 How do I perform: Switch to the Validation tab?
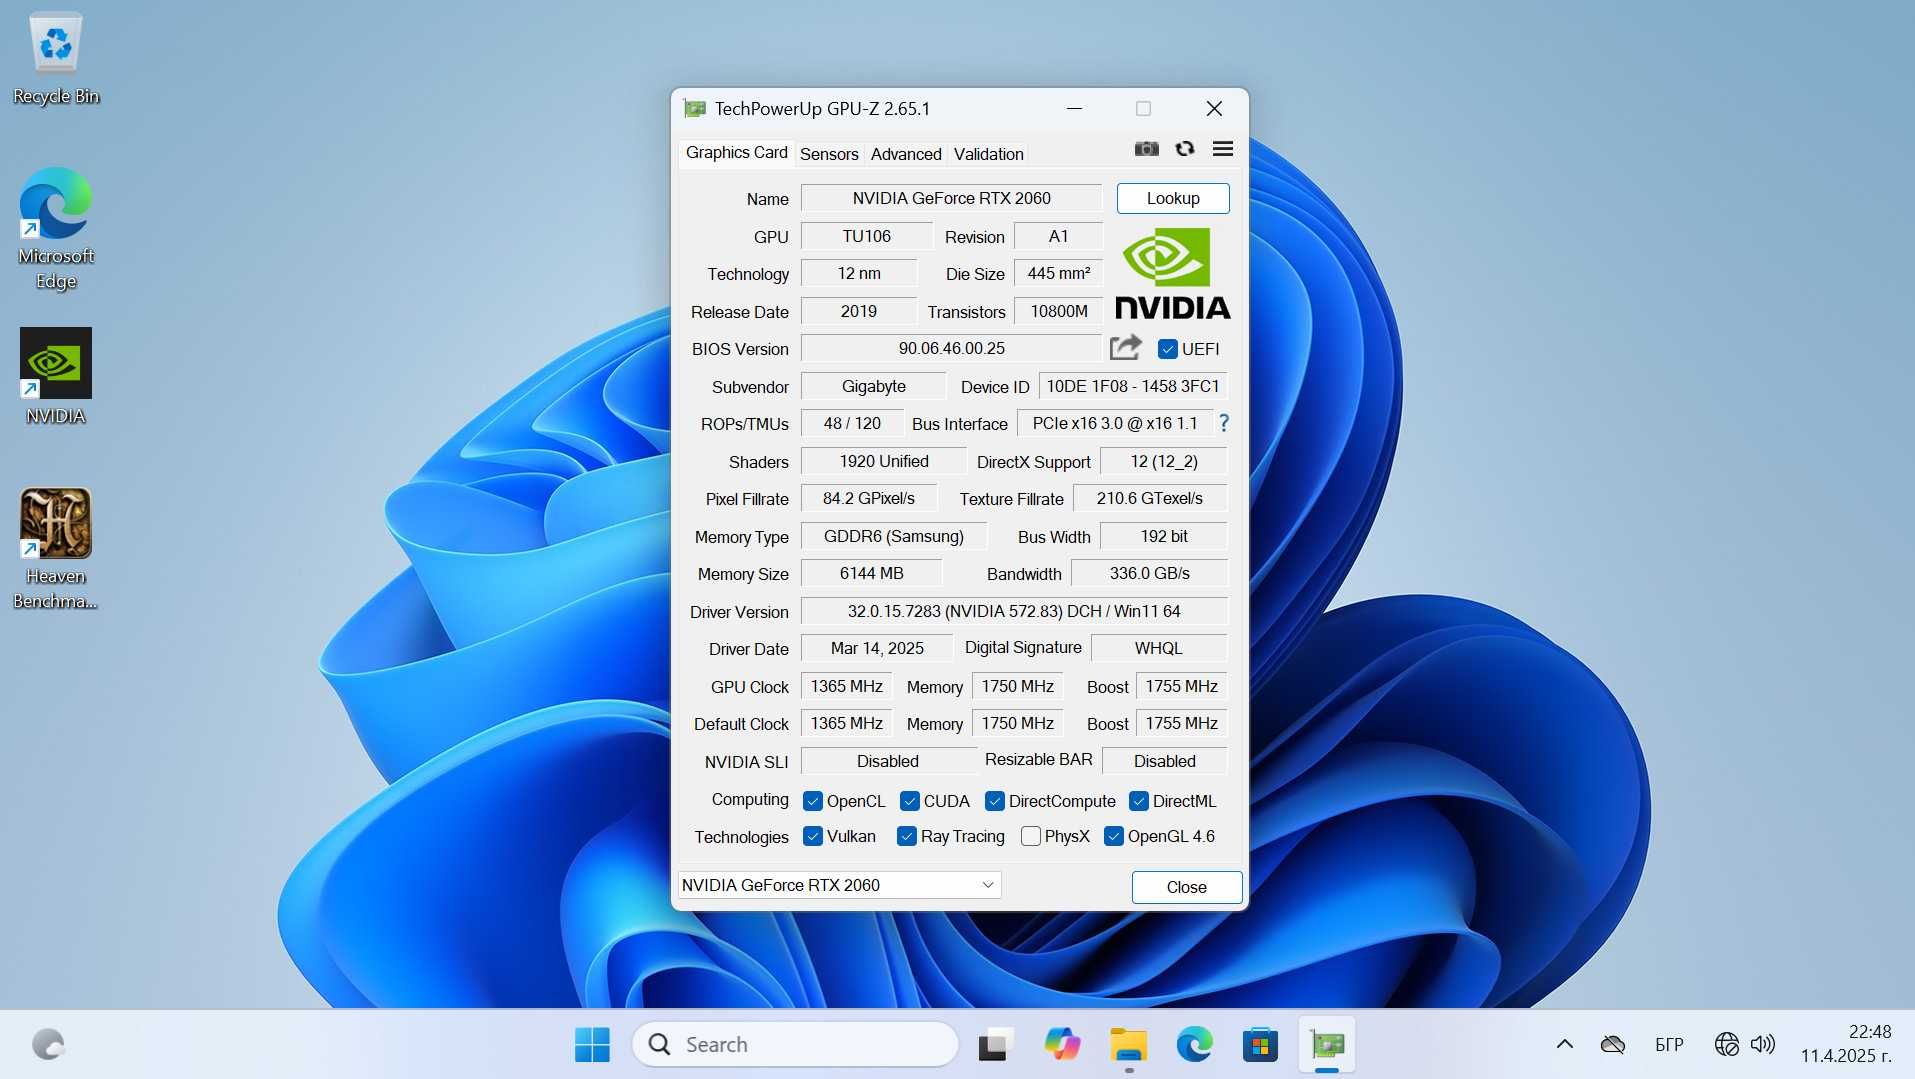[988, 154]
